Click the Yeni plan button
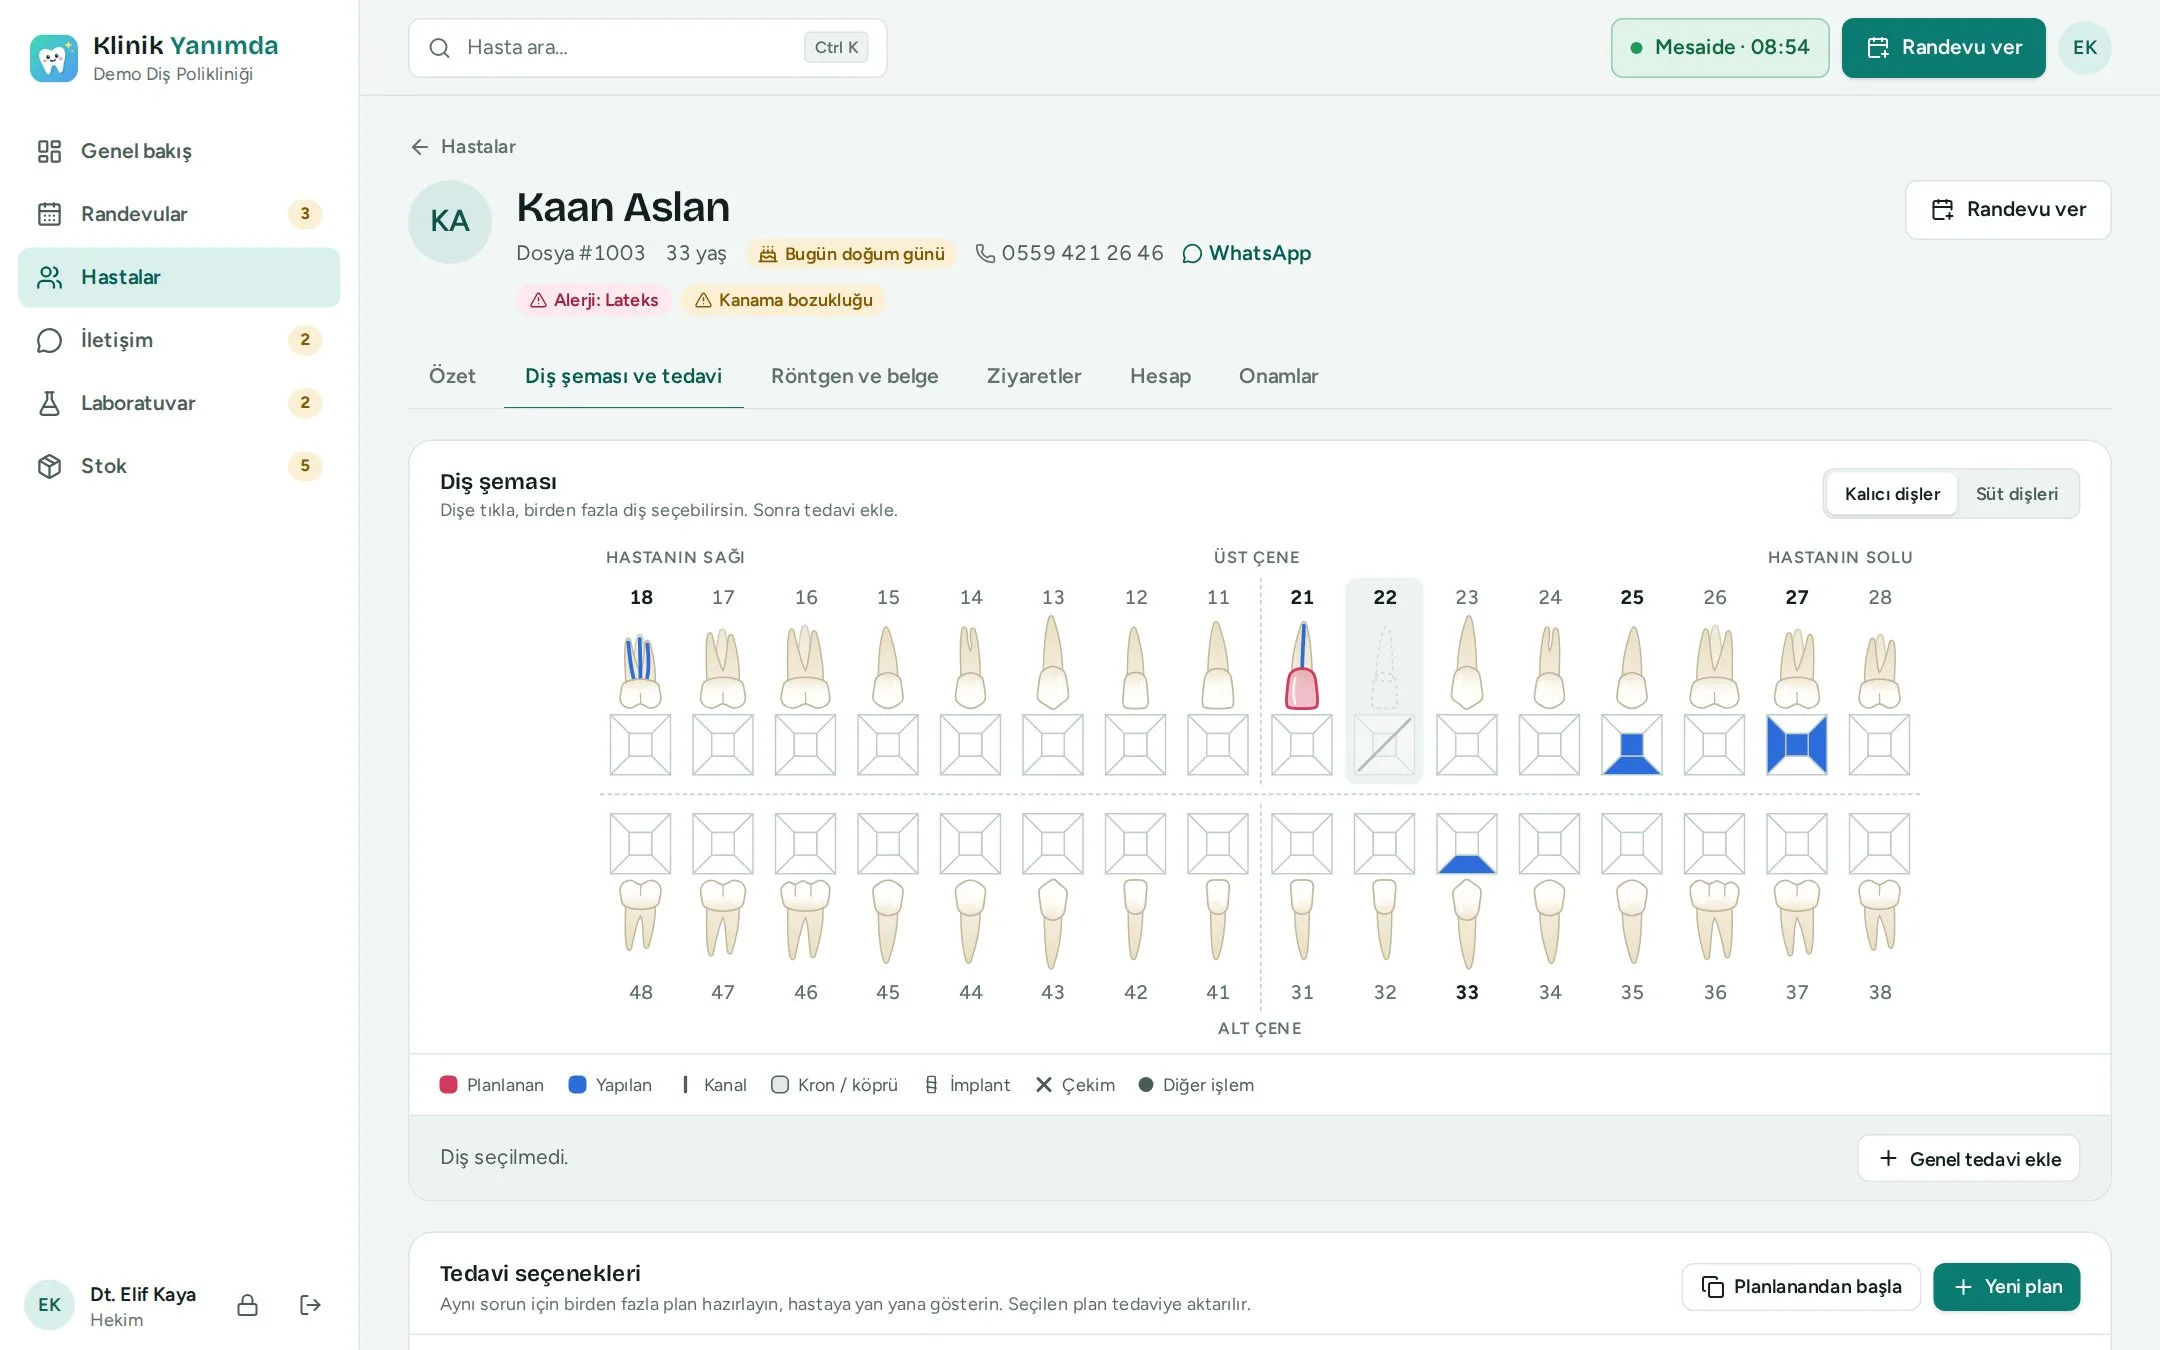2160x1350 pixels. click(2006, 1287)
